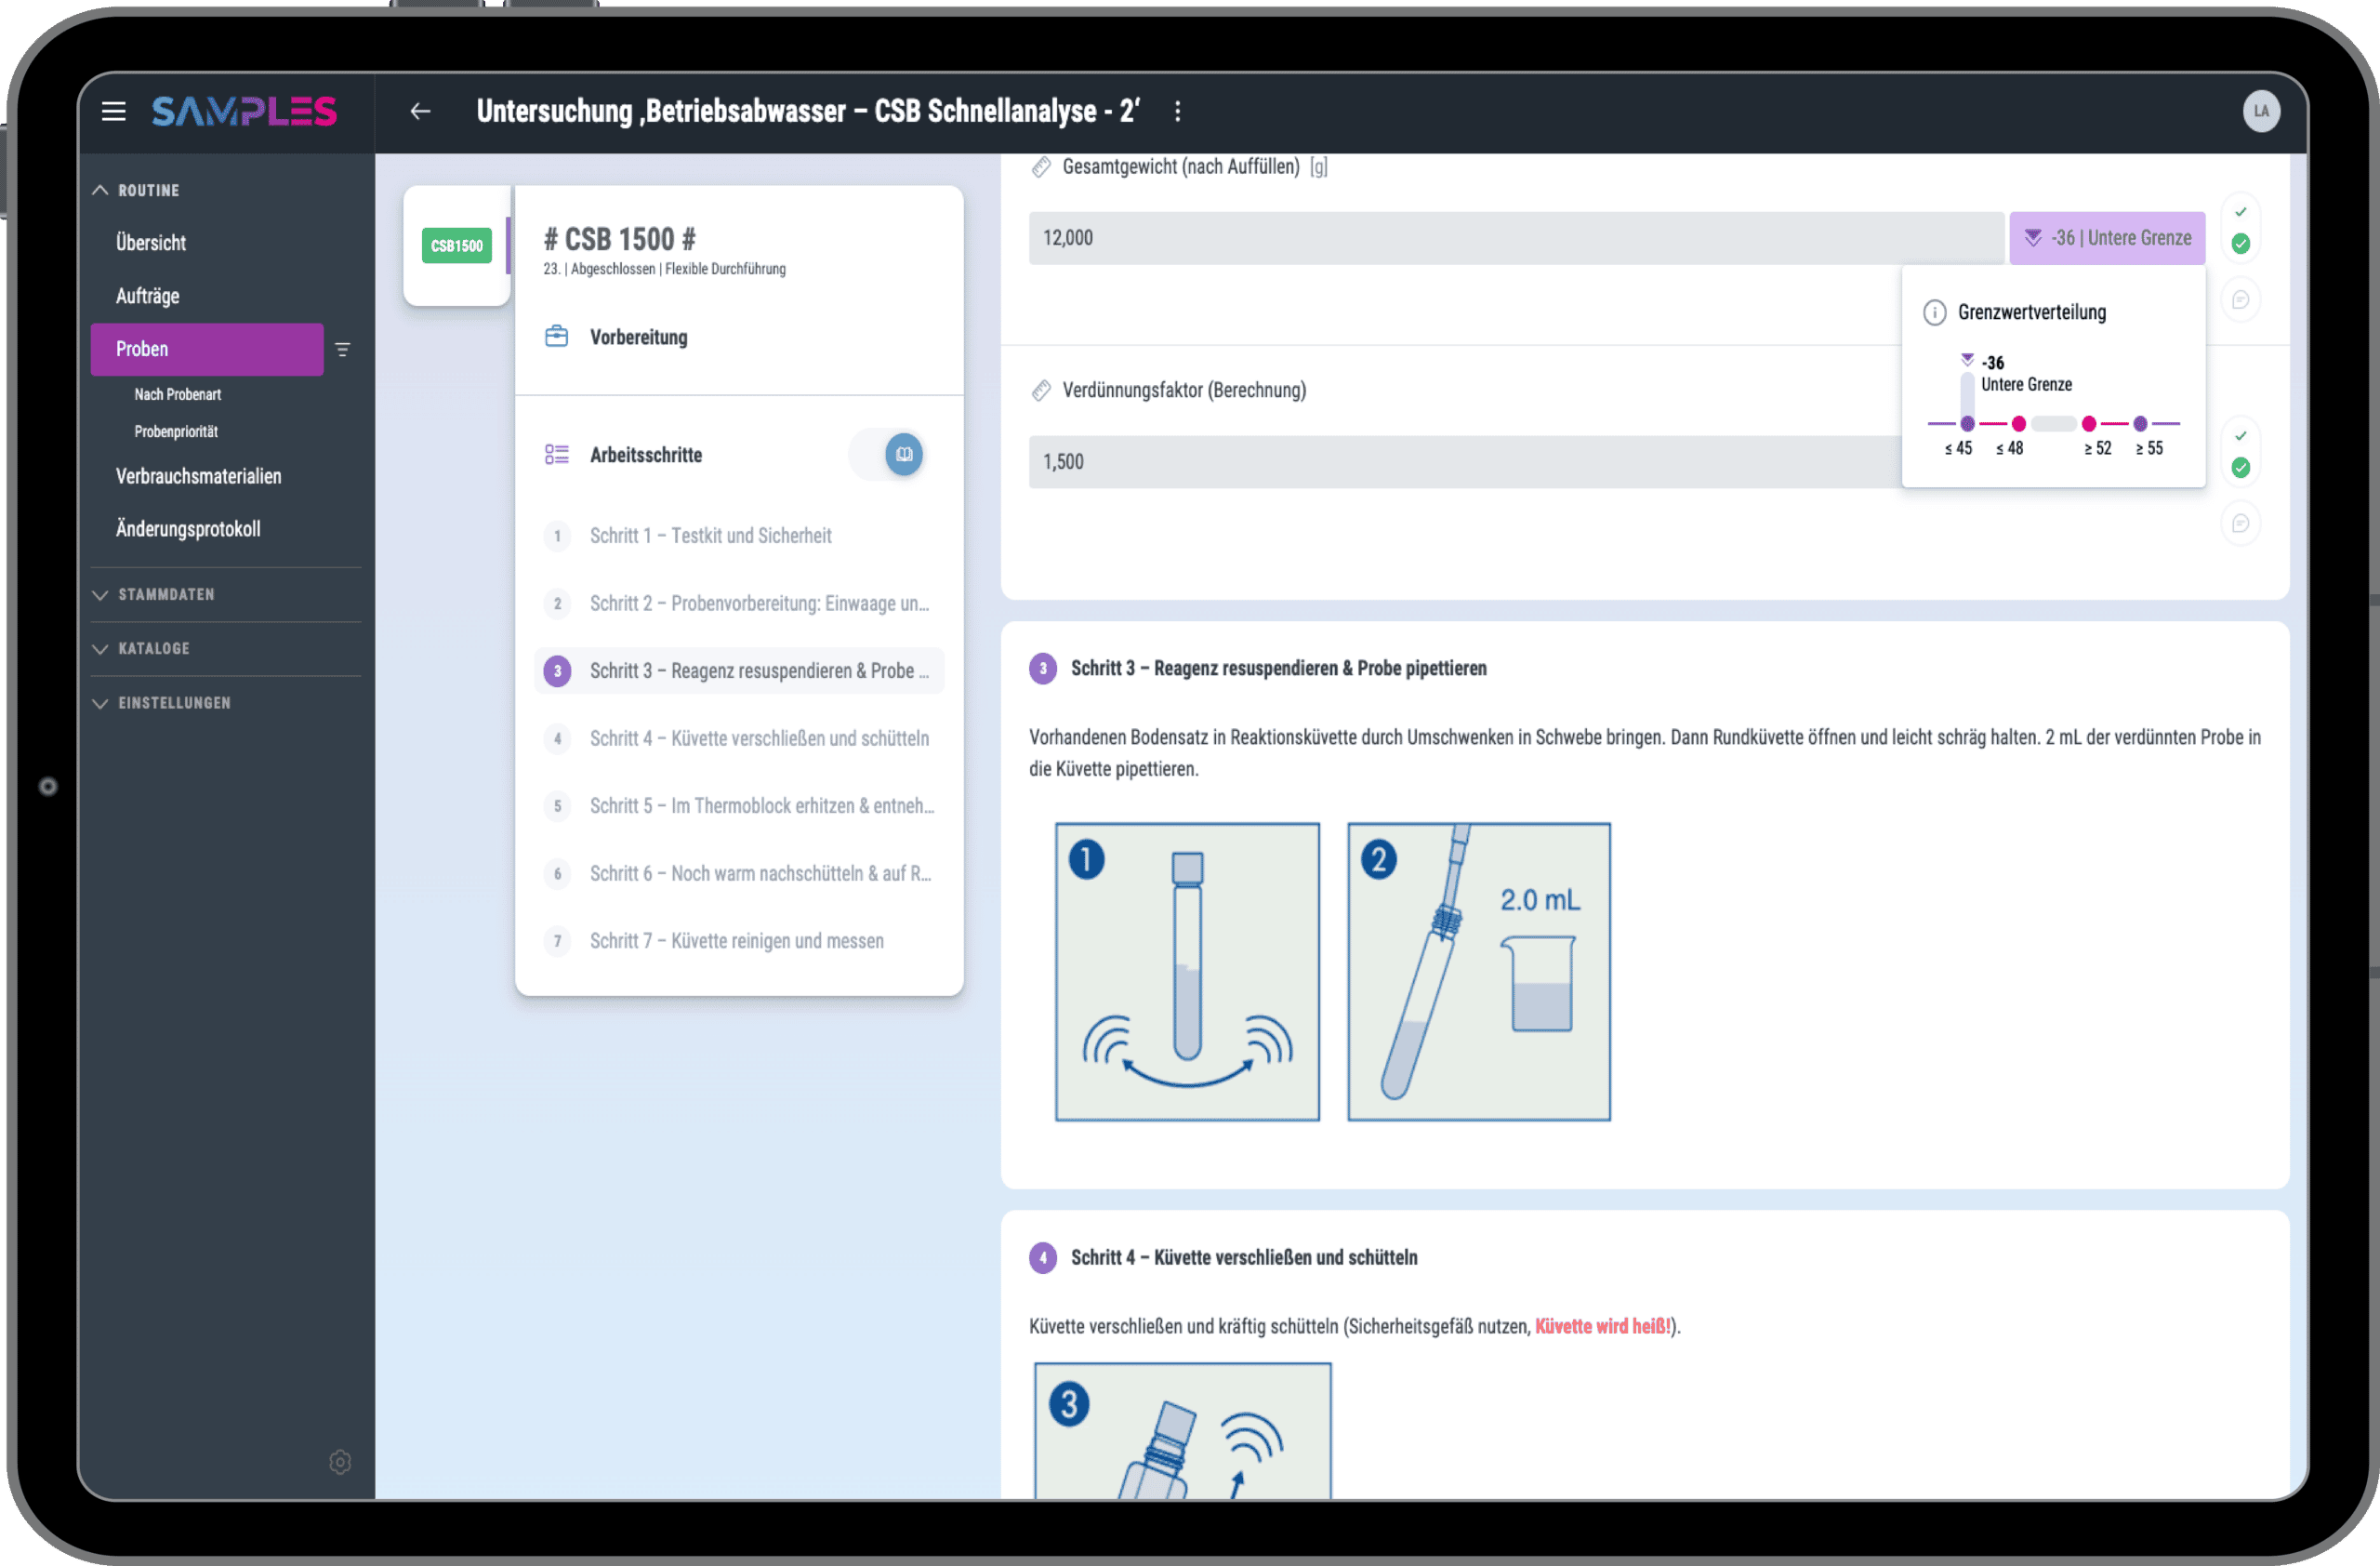This screenshot has height=1566, width=2380.
Task: Click the Vorbereitung briefcase icon
Action: pyautogui.click(x=557, y=336)
